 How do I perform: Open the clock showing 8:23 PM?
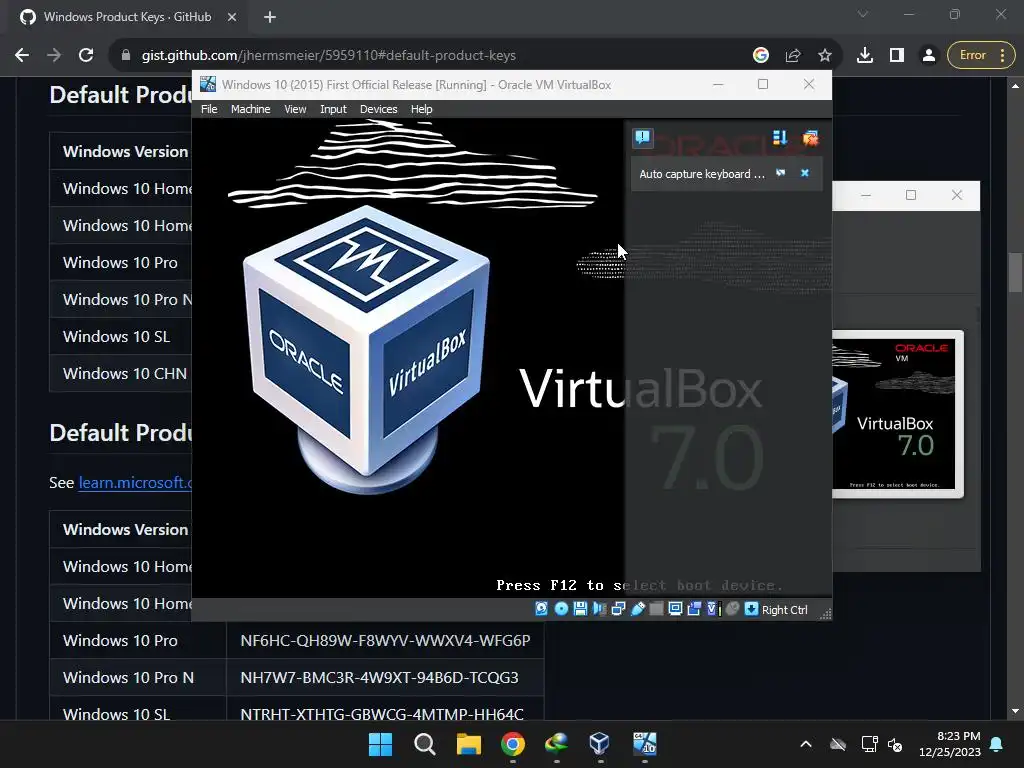[950, 744]
